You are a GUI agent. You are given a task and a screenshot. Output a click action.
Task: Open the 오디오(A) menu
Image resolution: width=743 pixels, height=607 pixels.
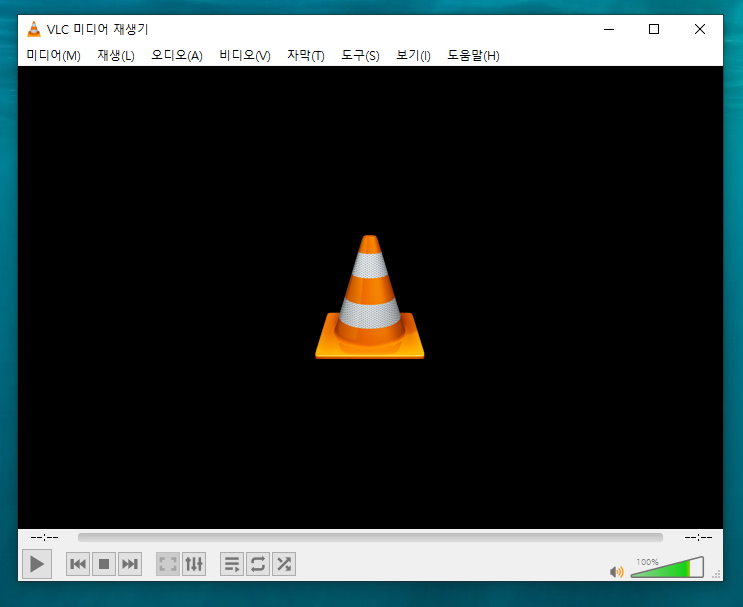(x=177, y=55)
